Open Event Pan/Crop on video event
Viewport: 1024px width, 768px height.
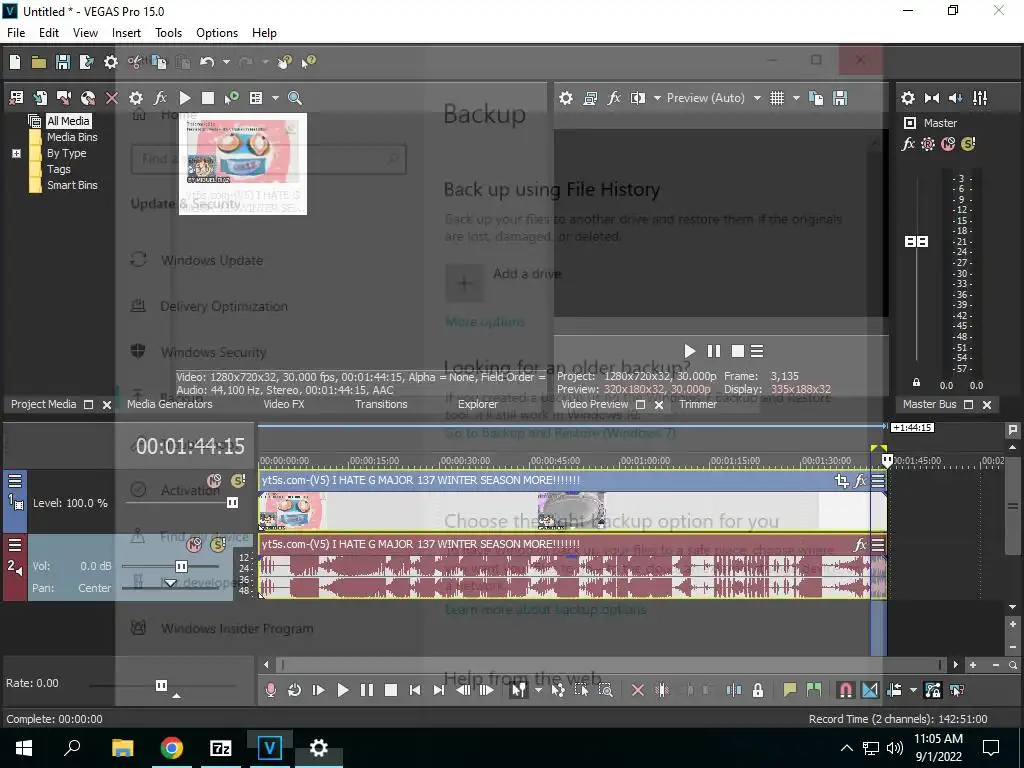tap(842, 481)
